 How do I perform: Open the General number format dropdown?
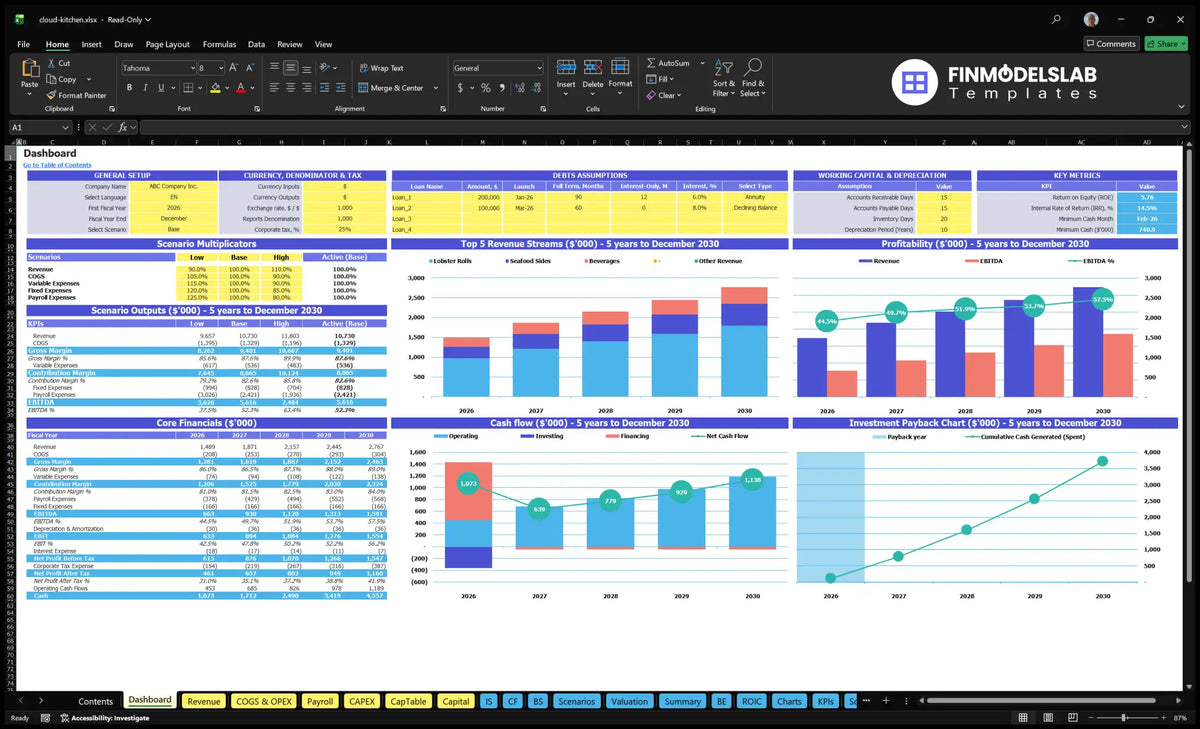pos(539,68)
